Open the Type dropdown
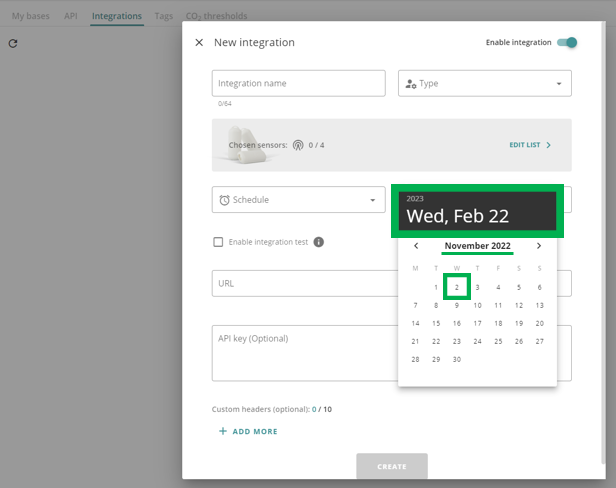 click(484, 83)
